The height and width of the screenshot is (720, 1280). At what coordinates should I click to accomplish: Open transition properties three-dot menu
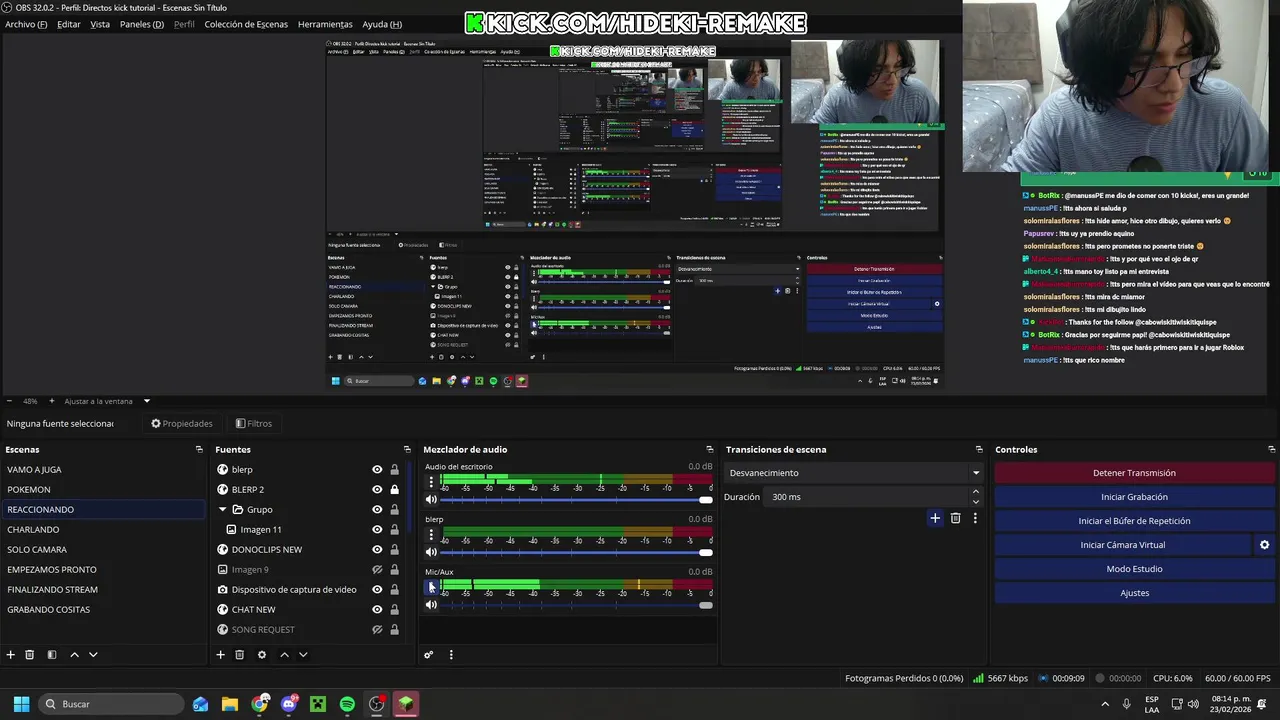click(975, 518)
